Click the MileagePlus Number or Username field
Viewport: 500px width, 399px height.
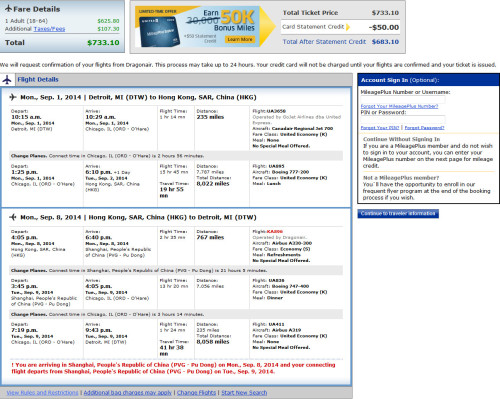pyautogui.click(x=403, y=99)
